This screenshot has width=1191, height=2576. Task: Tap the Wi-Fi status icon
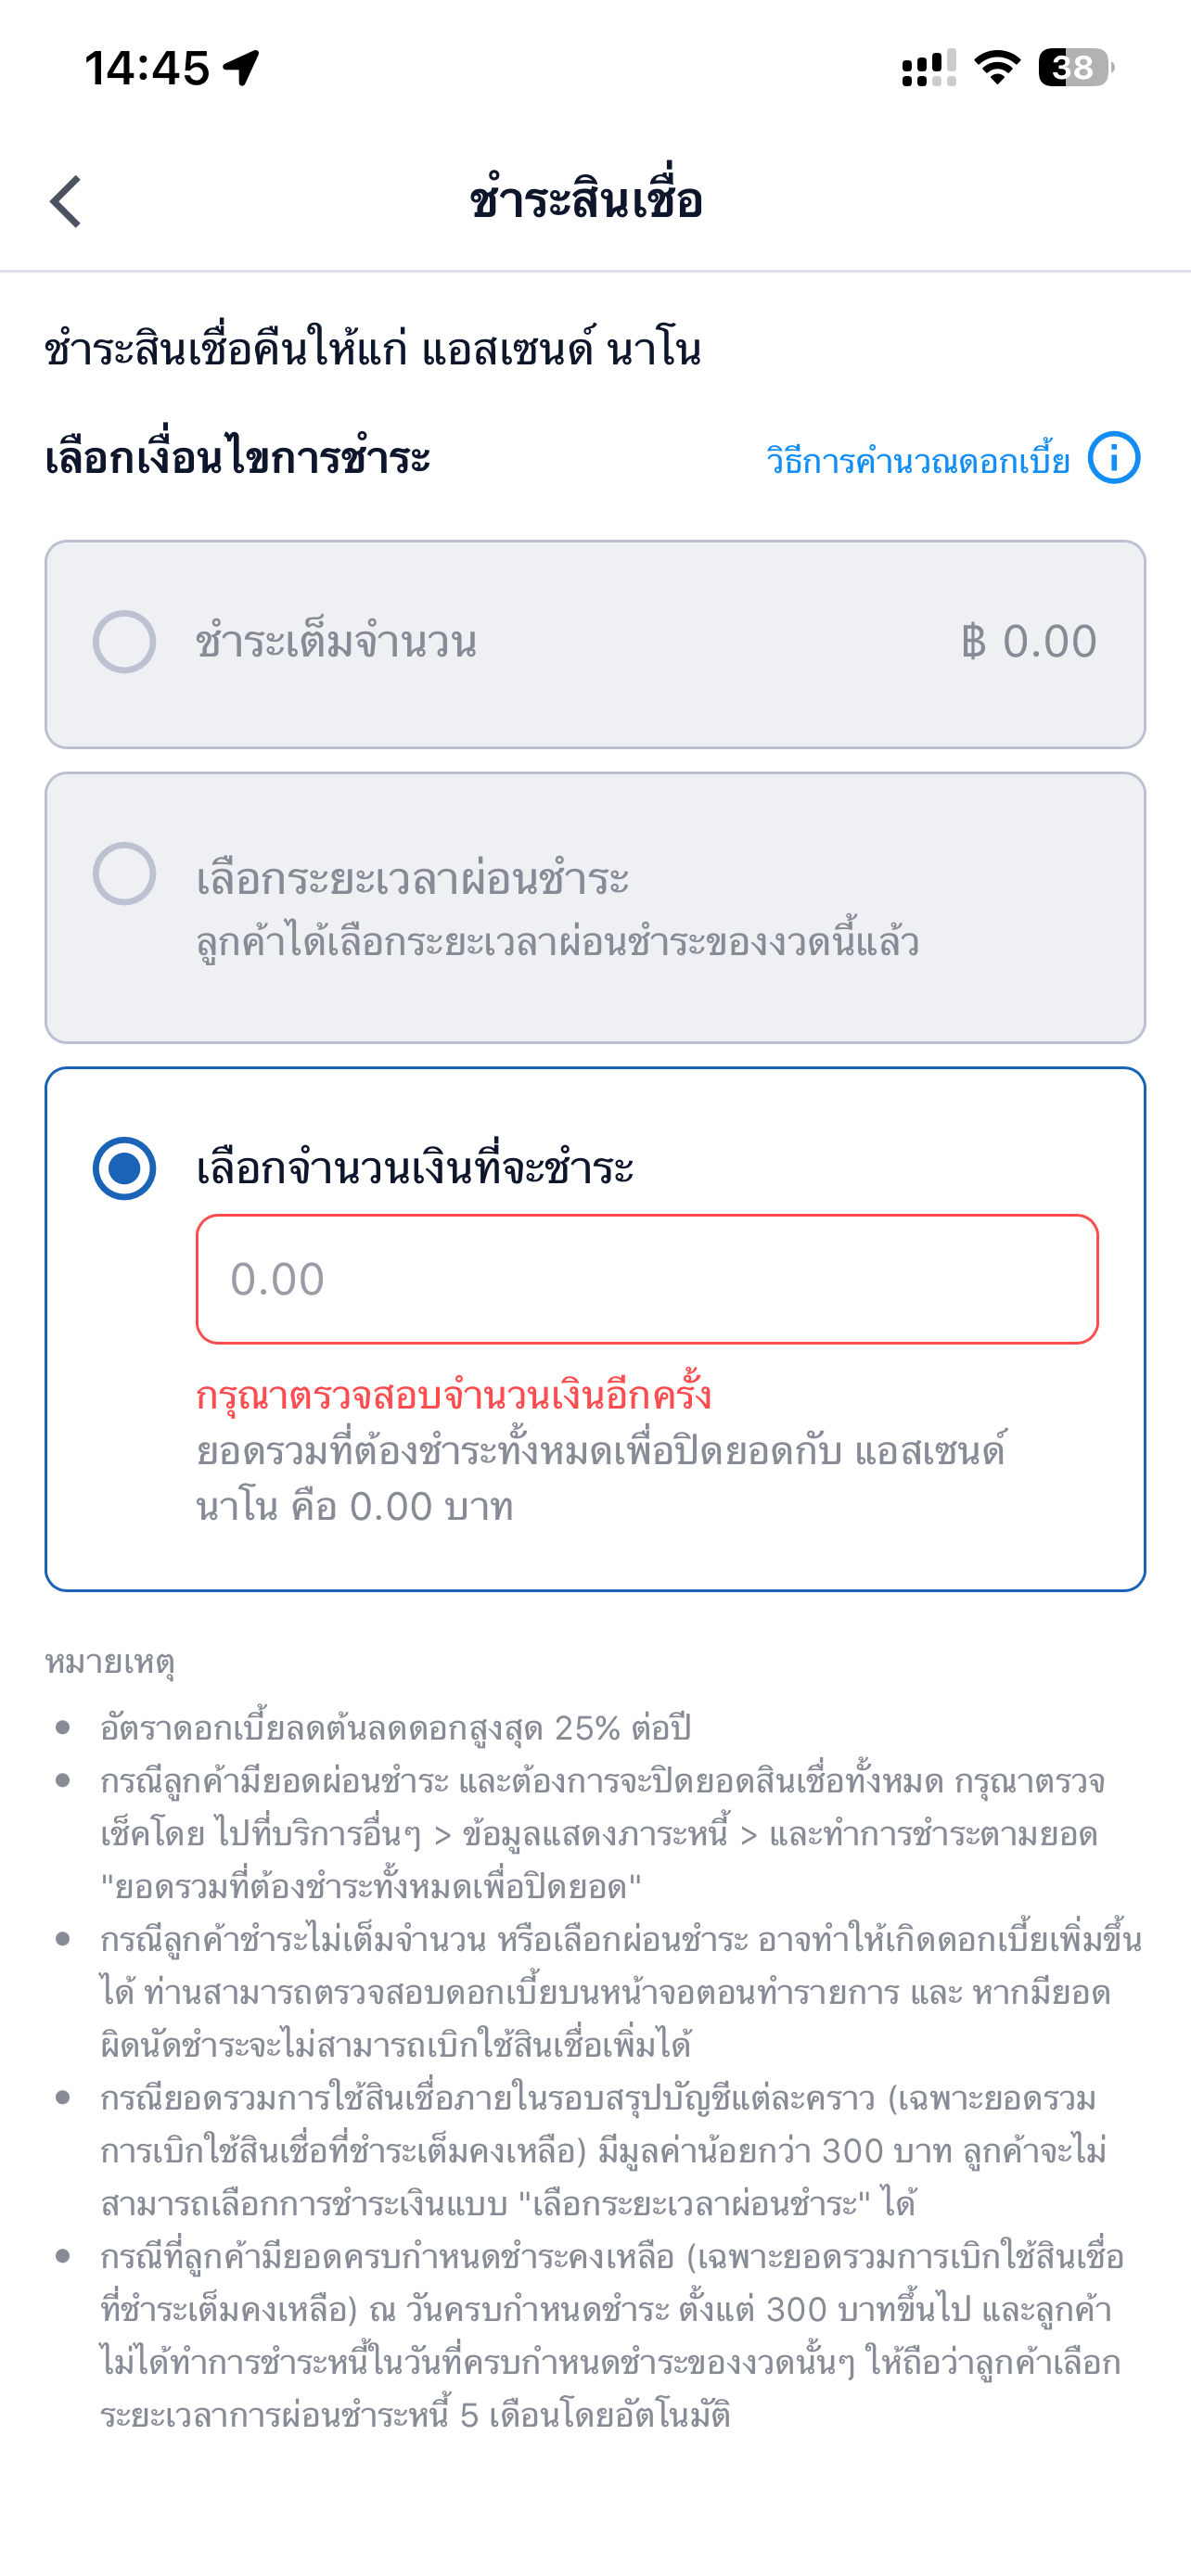tap(997, 68)
